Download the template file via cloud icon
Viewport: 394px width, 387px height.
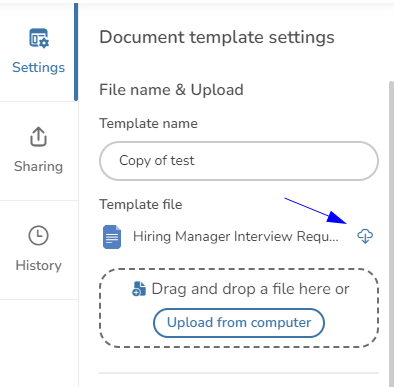(x=365, y=236)
